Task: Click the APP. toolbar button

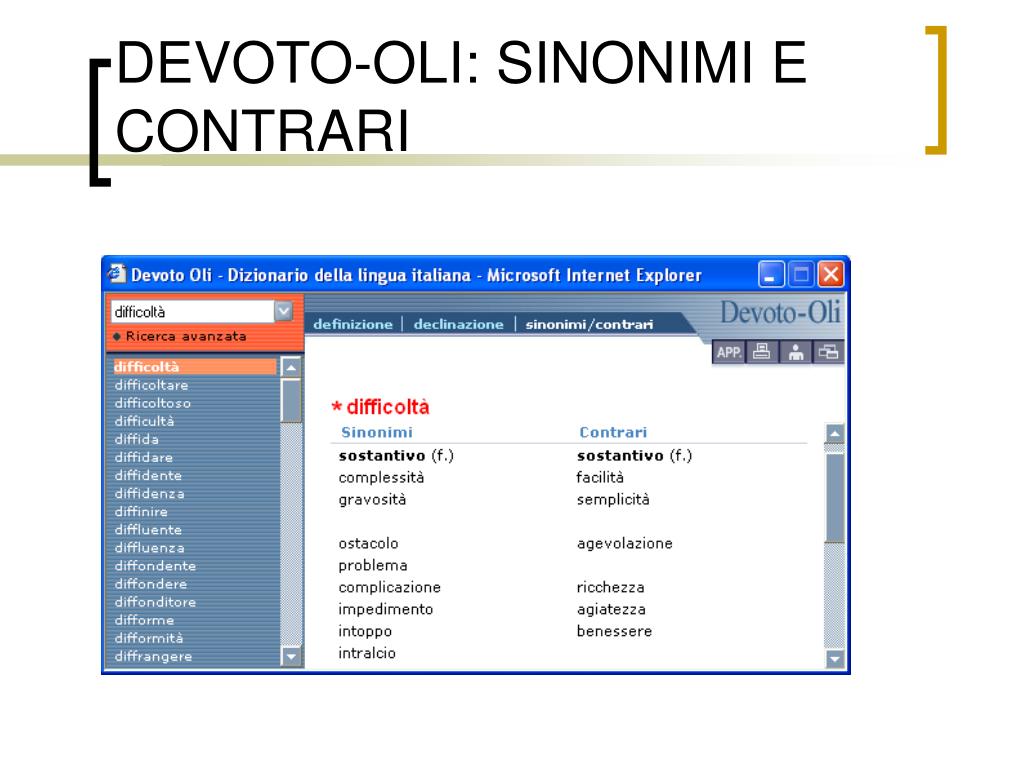Action: (728, 353)
